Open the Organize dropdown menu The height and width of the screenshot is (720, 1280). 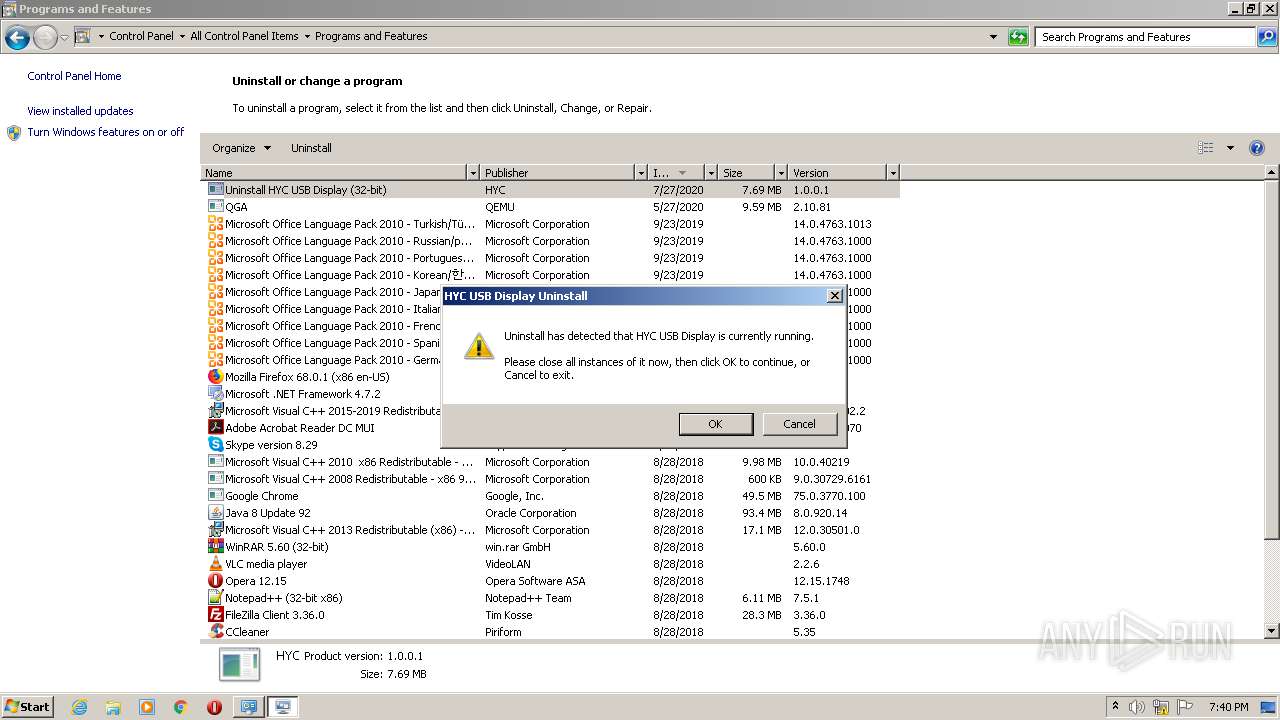click(241, 148)
